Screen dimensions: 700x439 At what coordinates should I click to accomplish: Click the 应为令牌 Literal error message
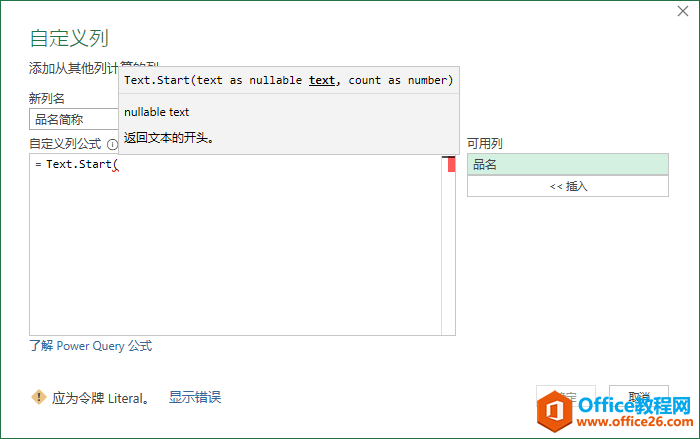coord(100,398)
